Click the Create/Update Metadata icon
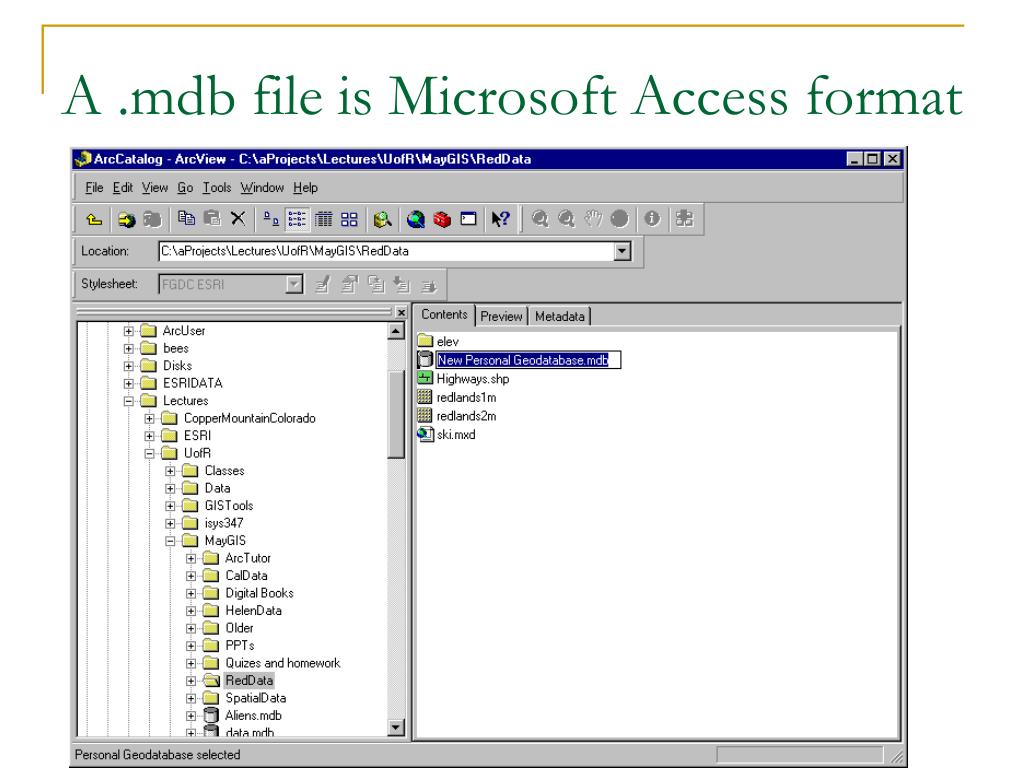 click(x=376, y=285)
